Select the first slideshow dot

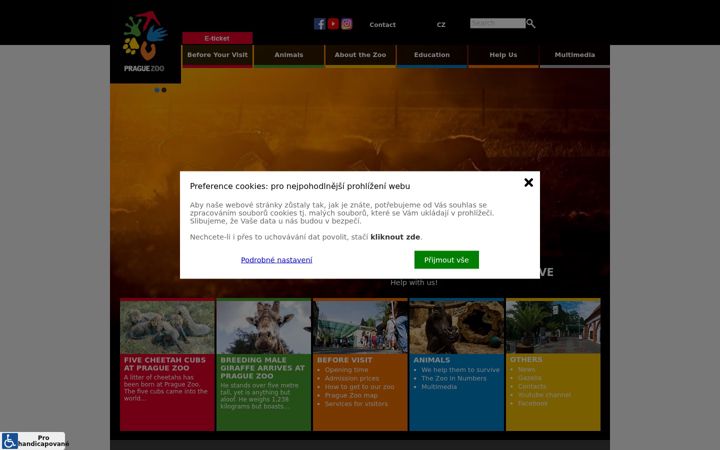157,90
